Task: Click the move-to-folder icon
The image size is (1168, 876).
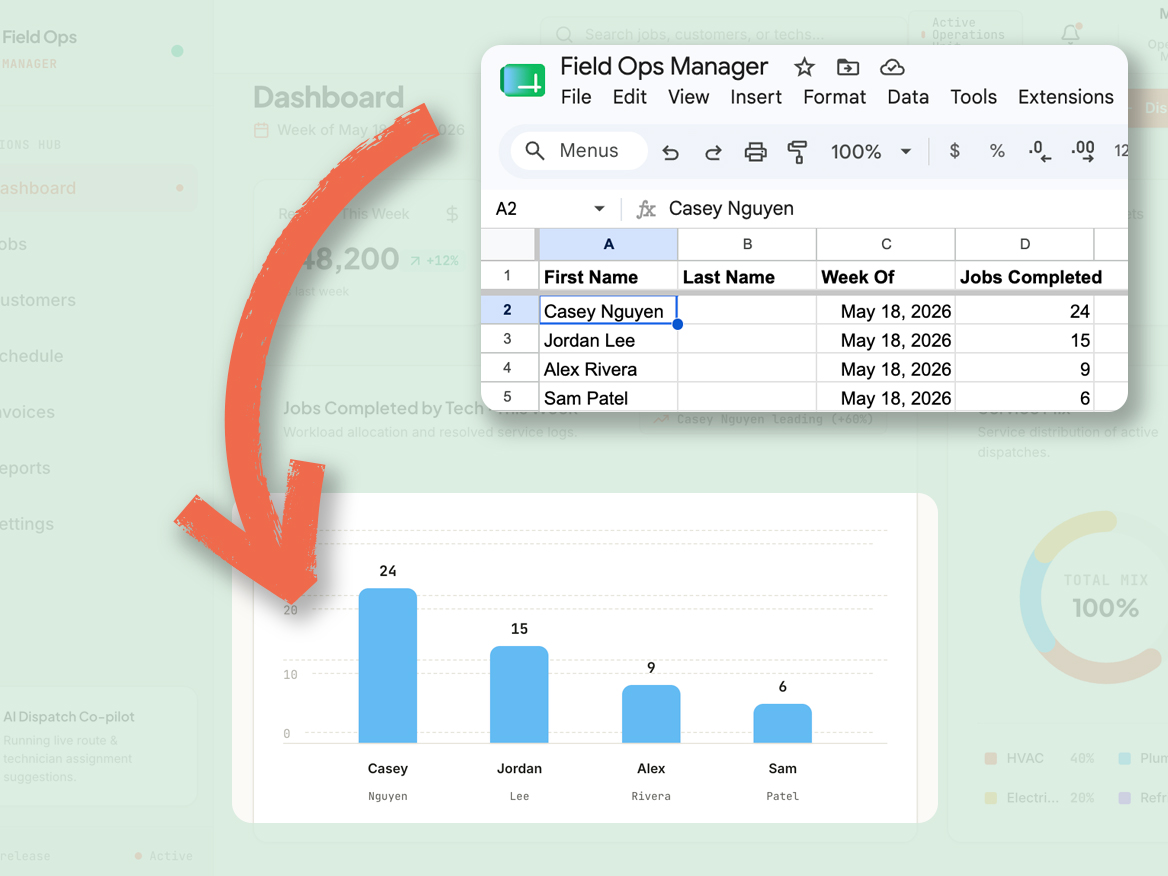Action: (x=848, y=68)
